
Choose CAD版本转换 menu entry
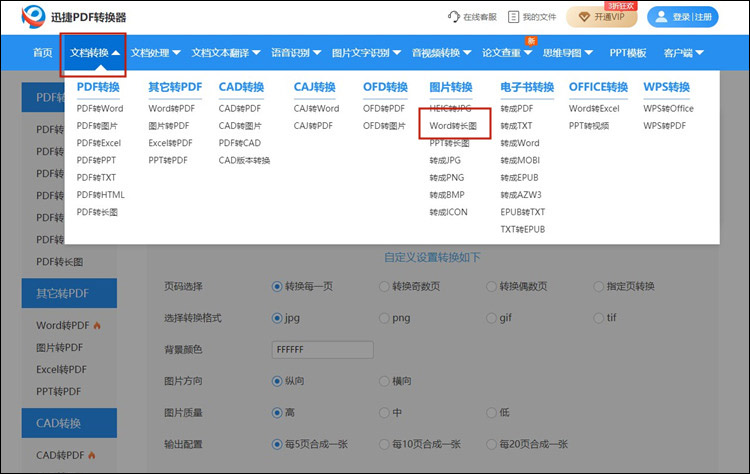pos(244,160)
